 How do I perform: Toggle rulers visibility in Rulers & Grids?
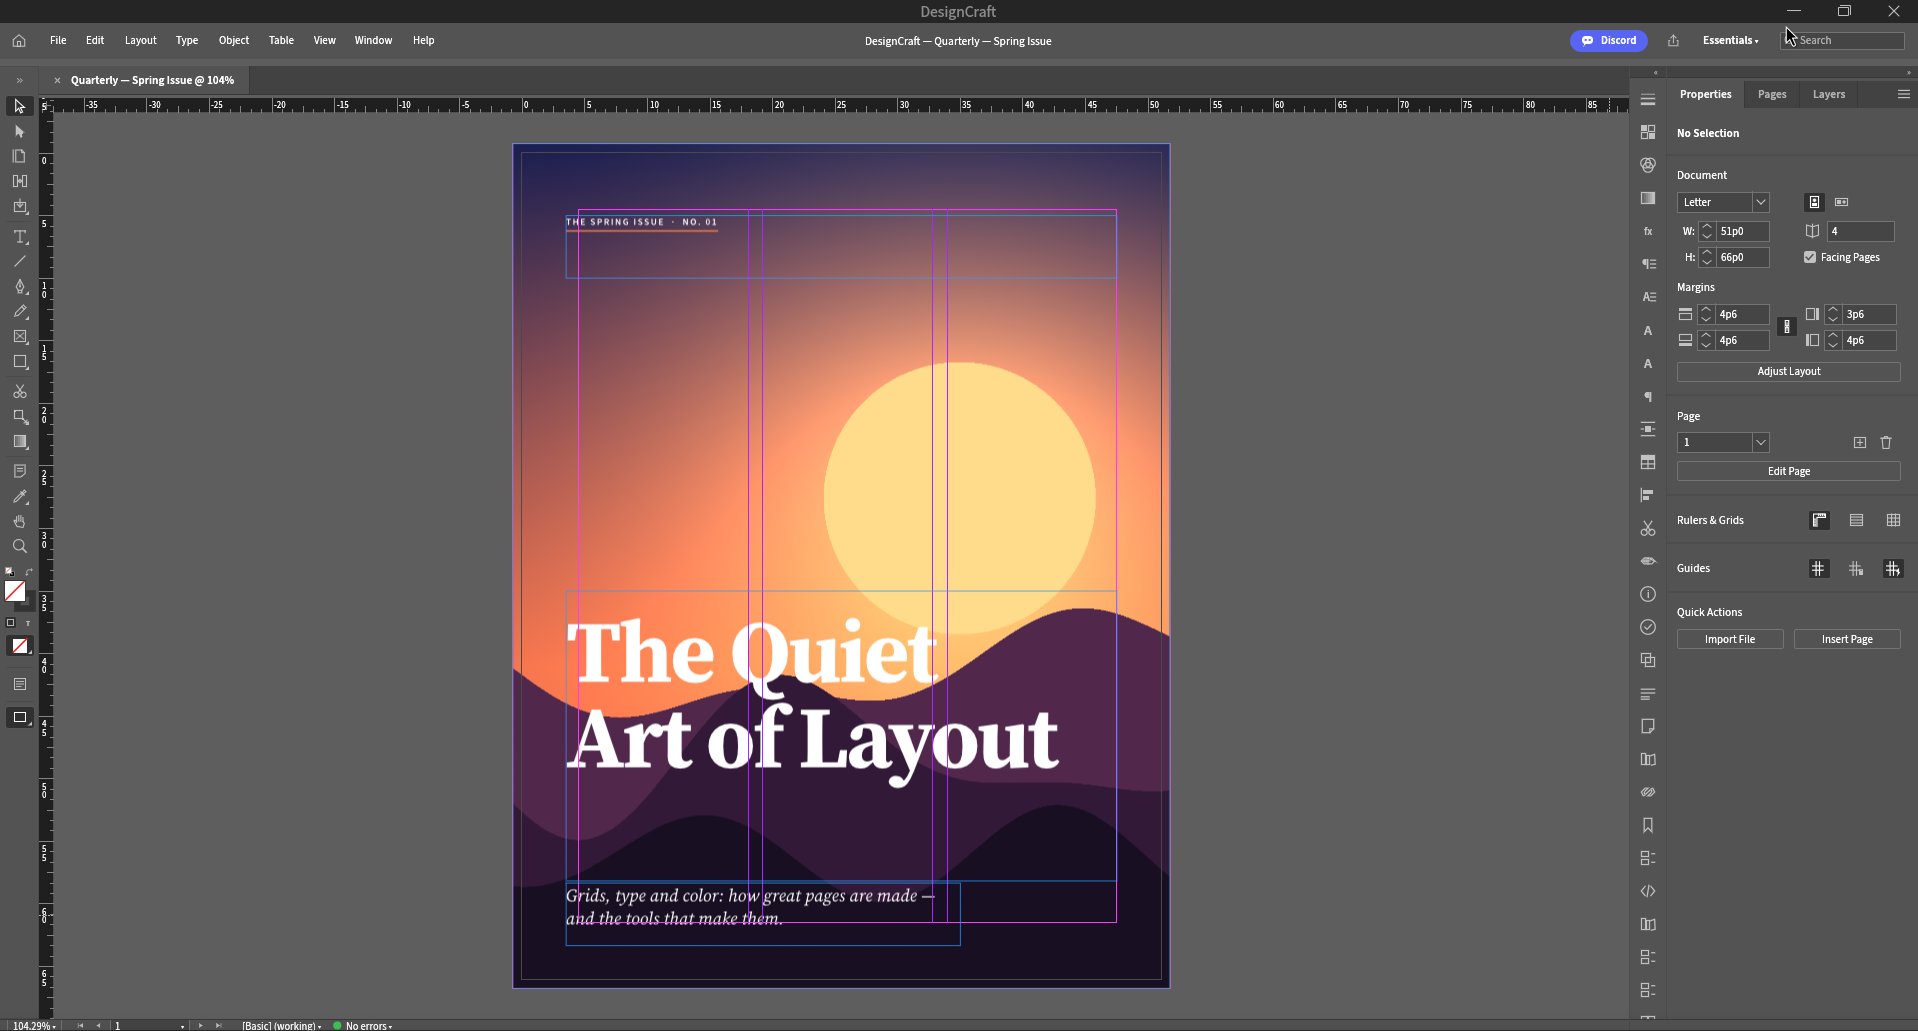(1820, 520)
